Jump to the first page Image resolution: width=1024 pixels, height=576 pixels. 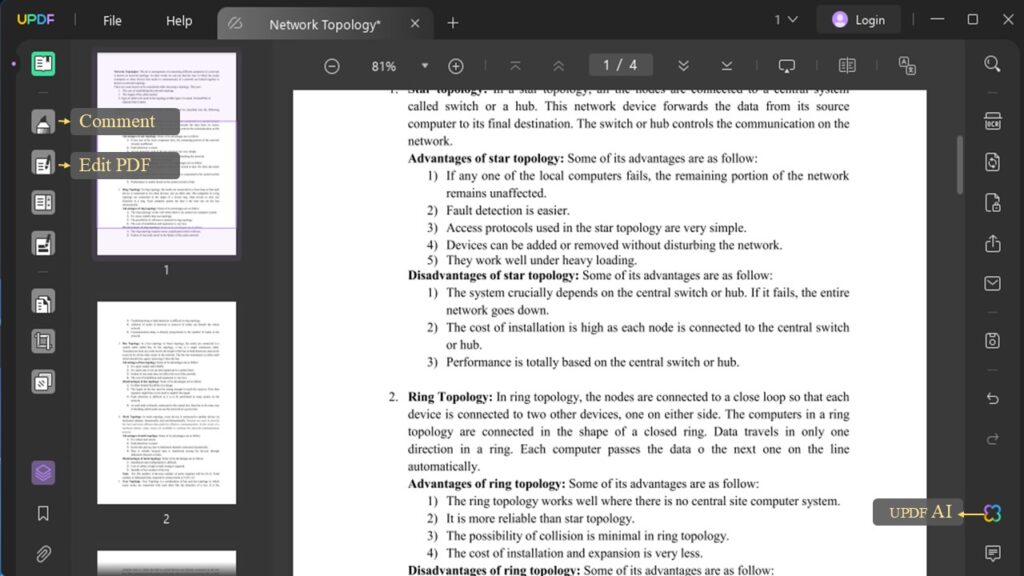[x=515, y=66]
